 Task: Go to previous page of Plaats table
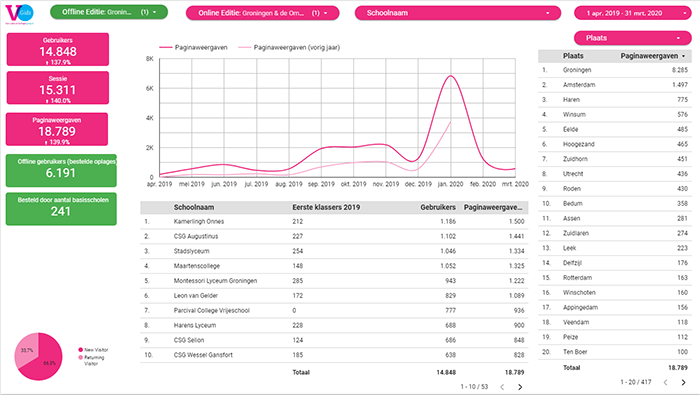pos(665,382)
